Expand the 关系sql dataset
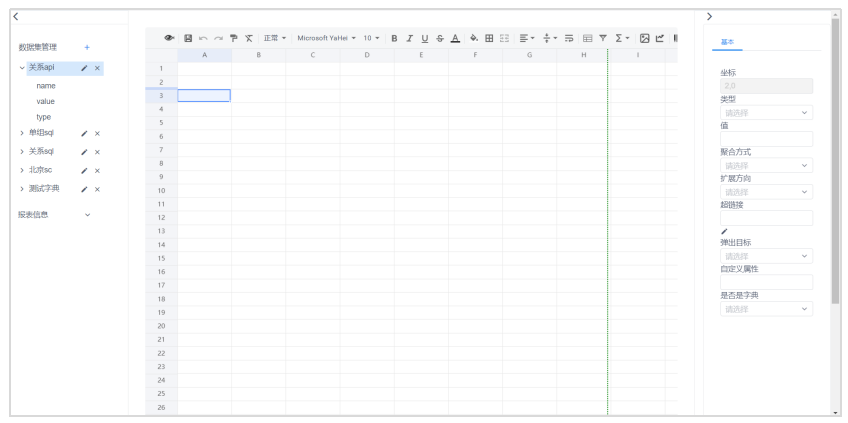 pos(22,152)
